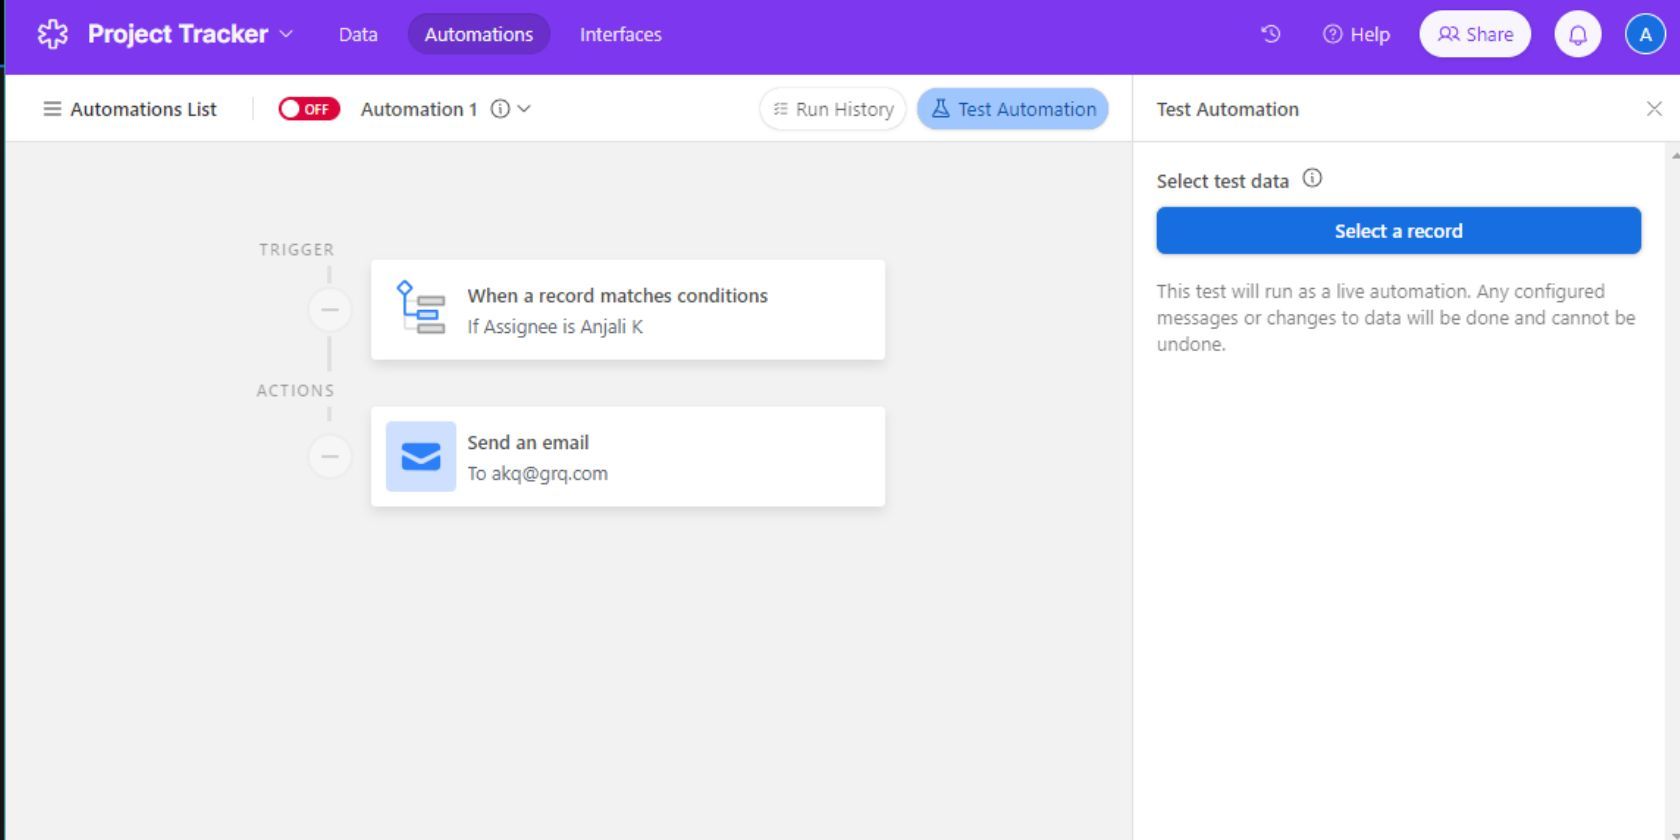
Task: Turn on the Automation 1 toggle
Action: point(308,109)
